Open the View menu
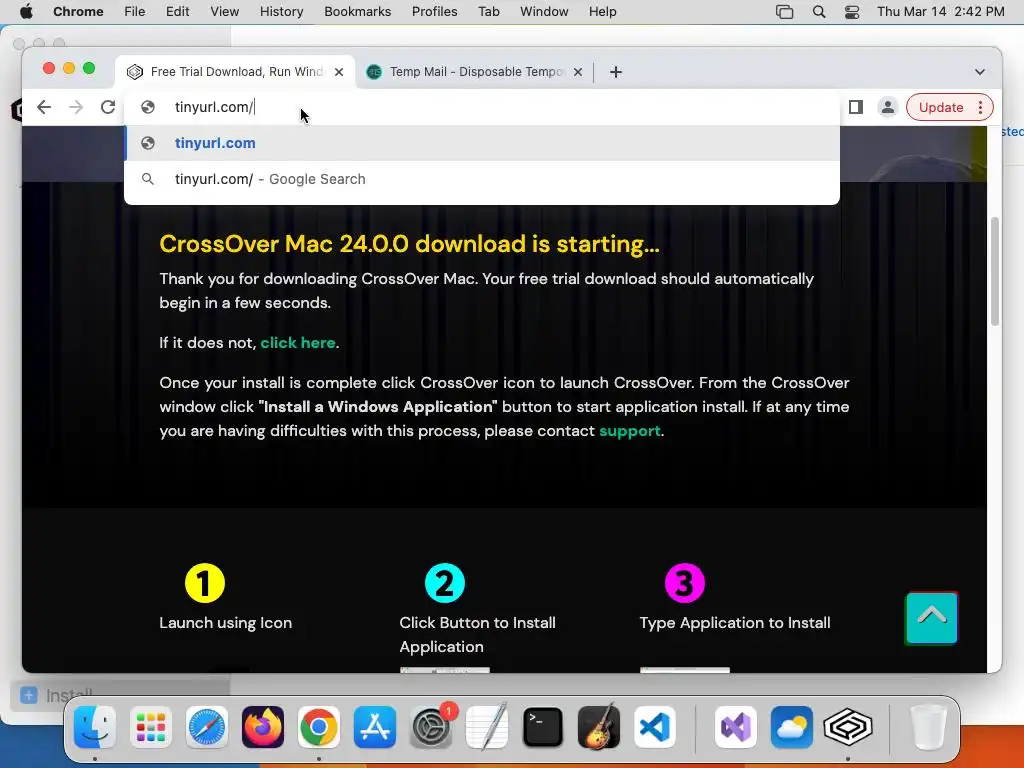The height and width of the screenshot is (768, 1024). [225, 12]
